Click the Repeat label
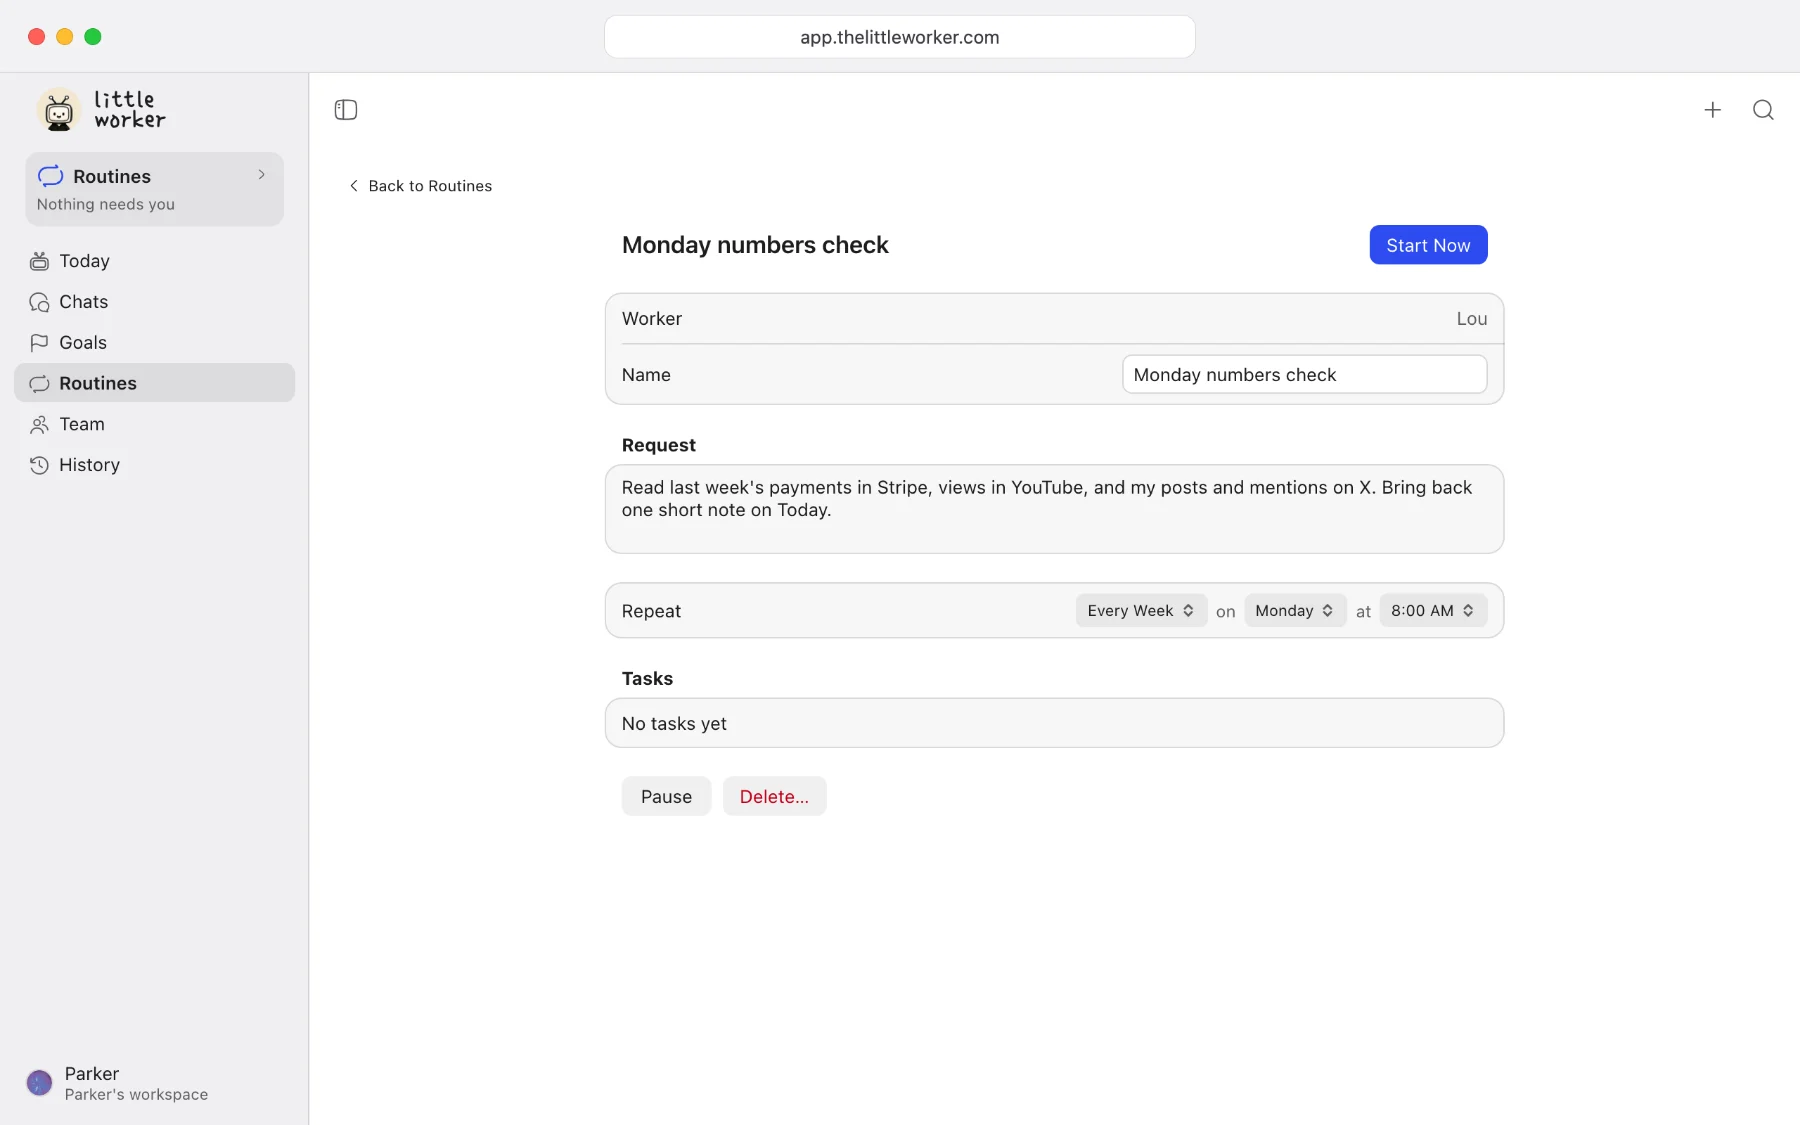Viewport: 1800px width, 1125px height. tap(651, 611)
